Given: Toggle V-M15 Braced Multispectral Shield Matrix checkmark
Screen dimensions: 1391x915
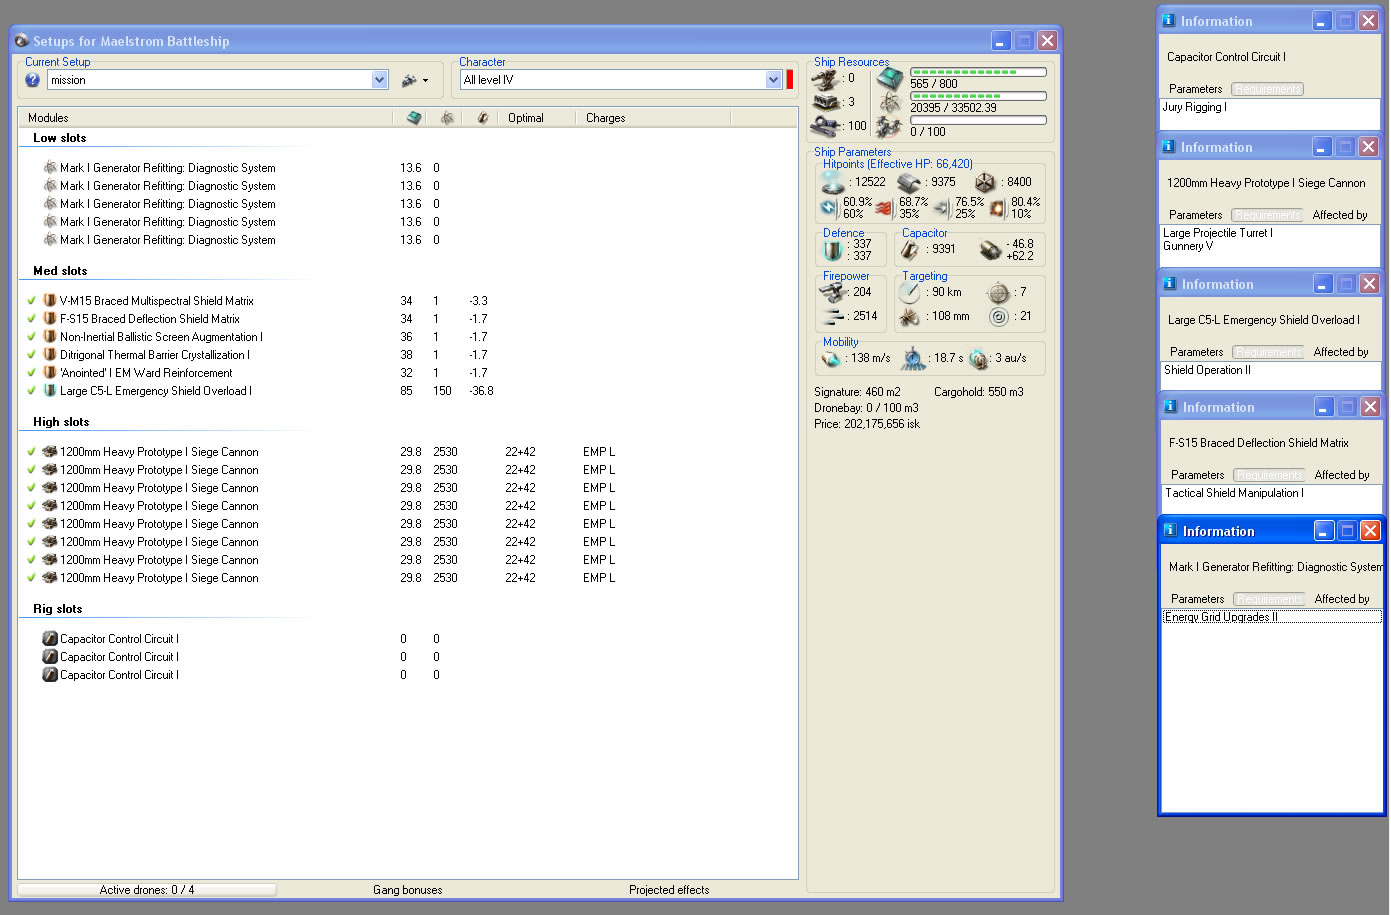Looking at the screenshot, I should 32,301.
